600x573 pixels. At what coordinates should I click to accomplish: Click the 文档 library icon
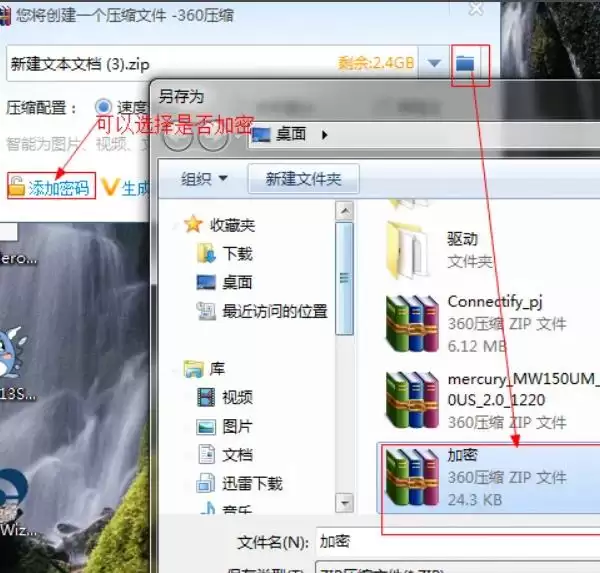(207, 454)
